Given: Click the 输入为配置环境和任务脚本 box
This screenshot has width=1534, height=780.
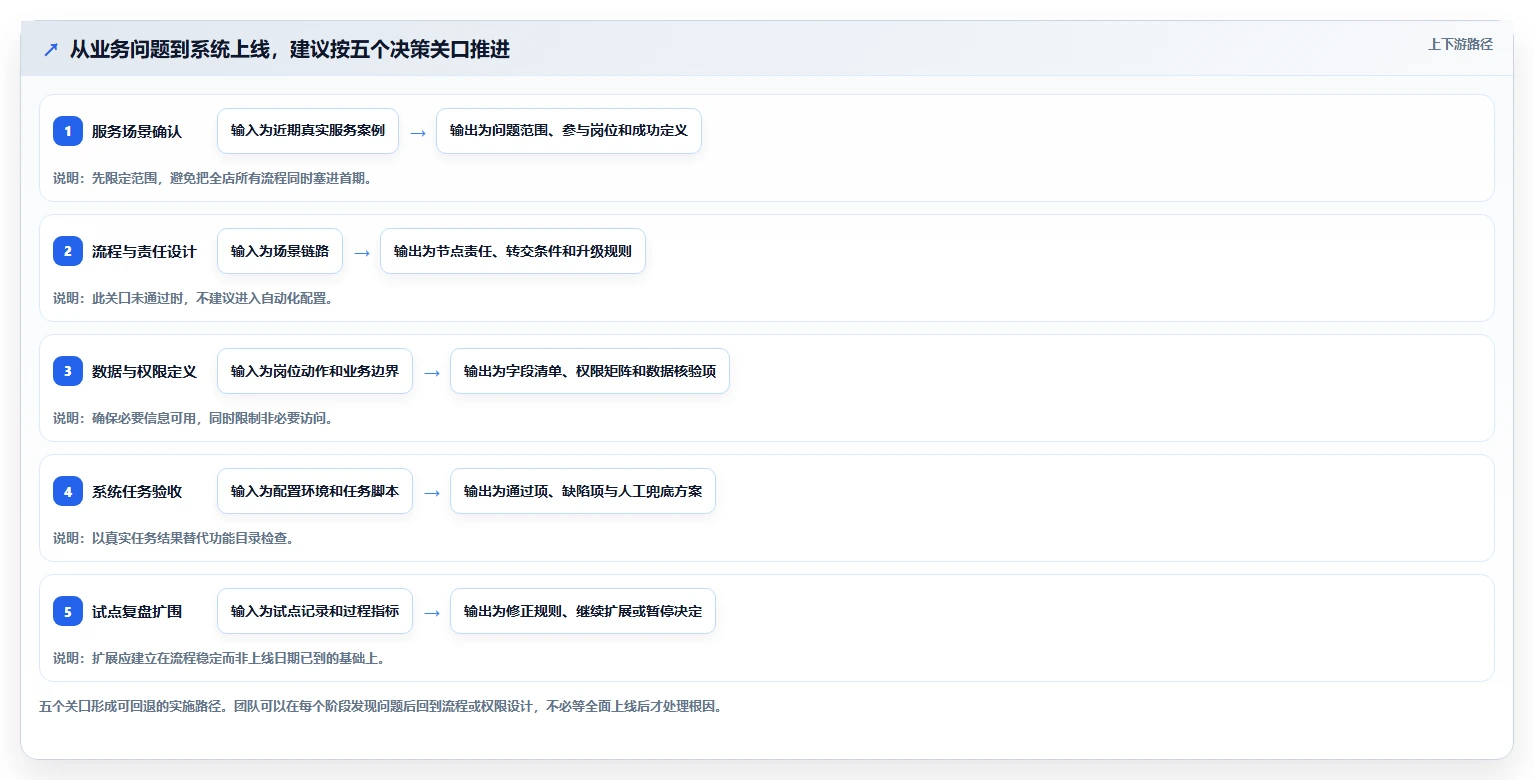Looking at the screenshot, I should pyautogui.click(x=315, y=491).
